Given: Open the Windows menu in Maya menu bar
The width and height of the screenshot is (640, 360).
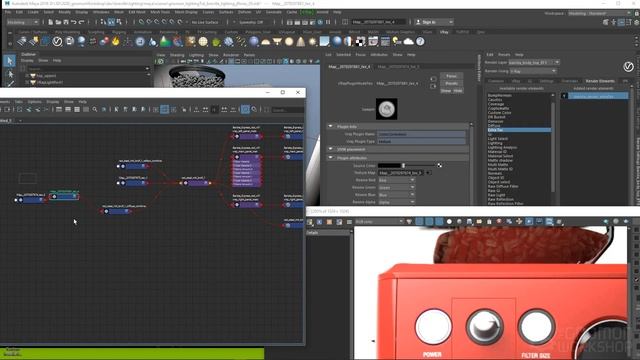Looking at the screenshot, I should (x=101, y=12).
